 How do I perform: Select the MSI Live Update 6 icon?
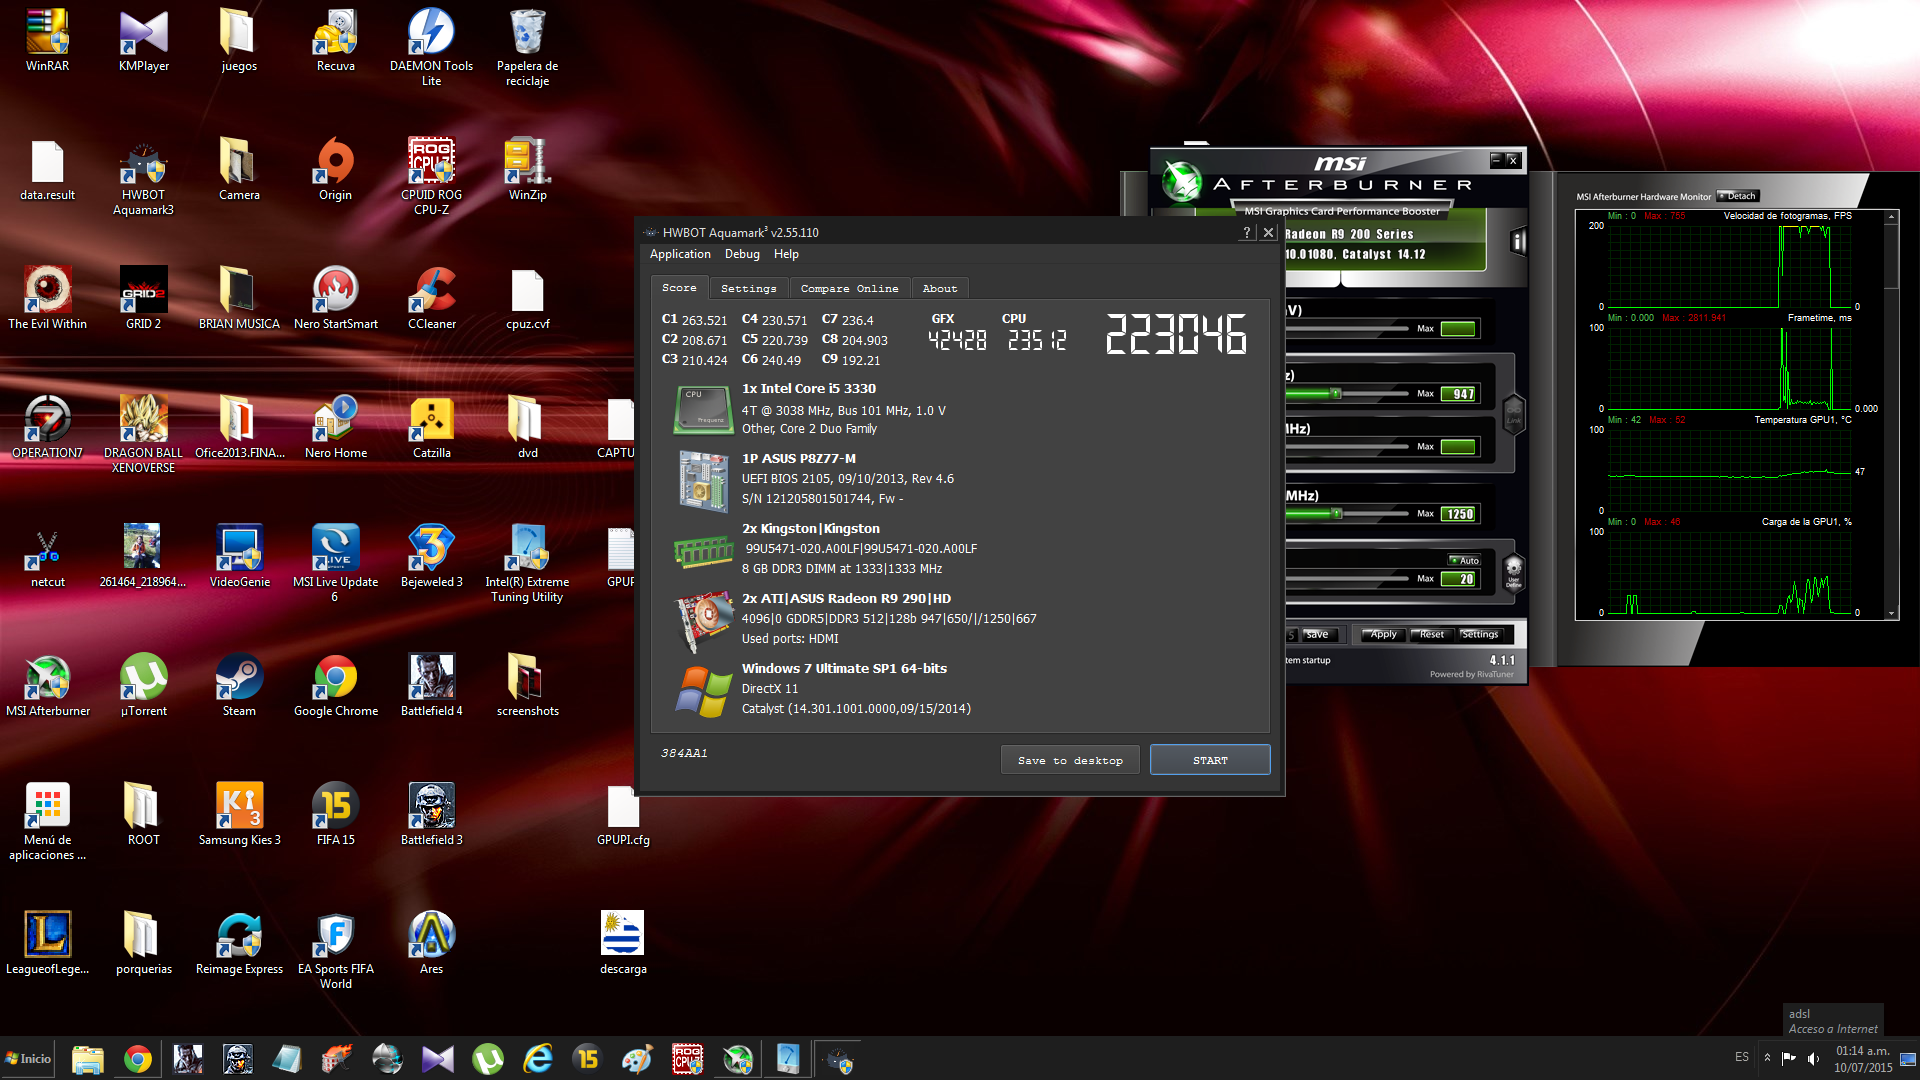pos(335,564)
